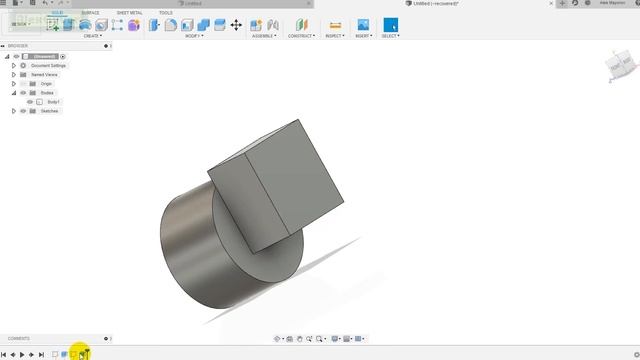Toggle visibility eye of the root component
Image resolution: width=640 pixels, height=360 pixels.
pos(16,56)
